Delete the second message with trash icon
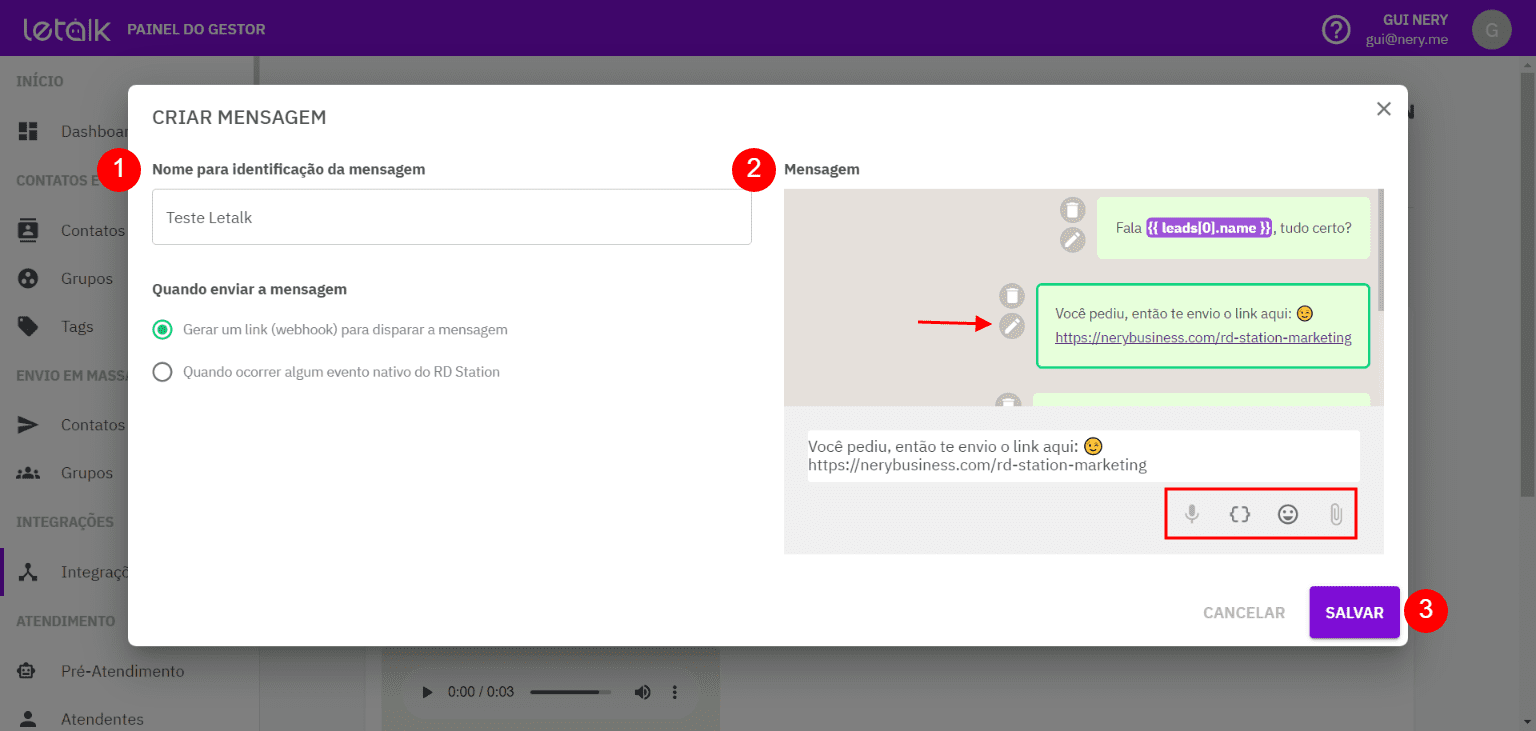The width and height of the screenshot is (1536, 731). [x=1012, y=296]
